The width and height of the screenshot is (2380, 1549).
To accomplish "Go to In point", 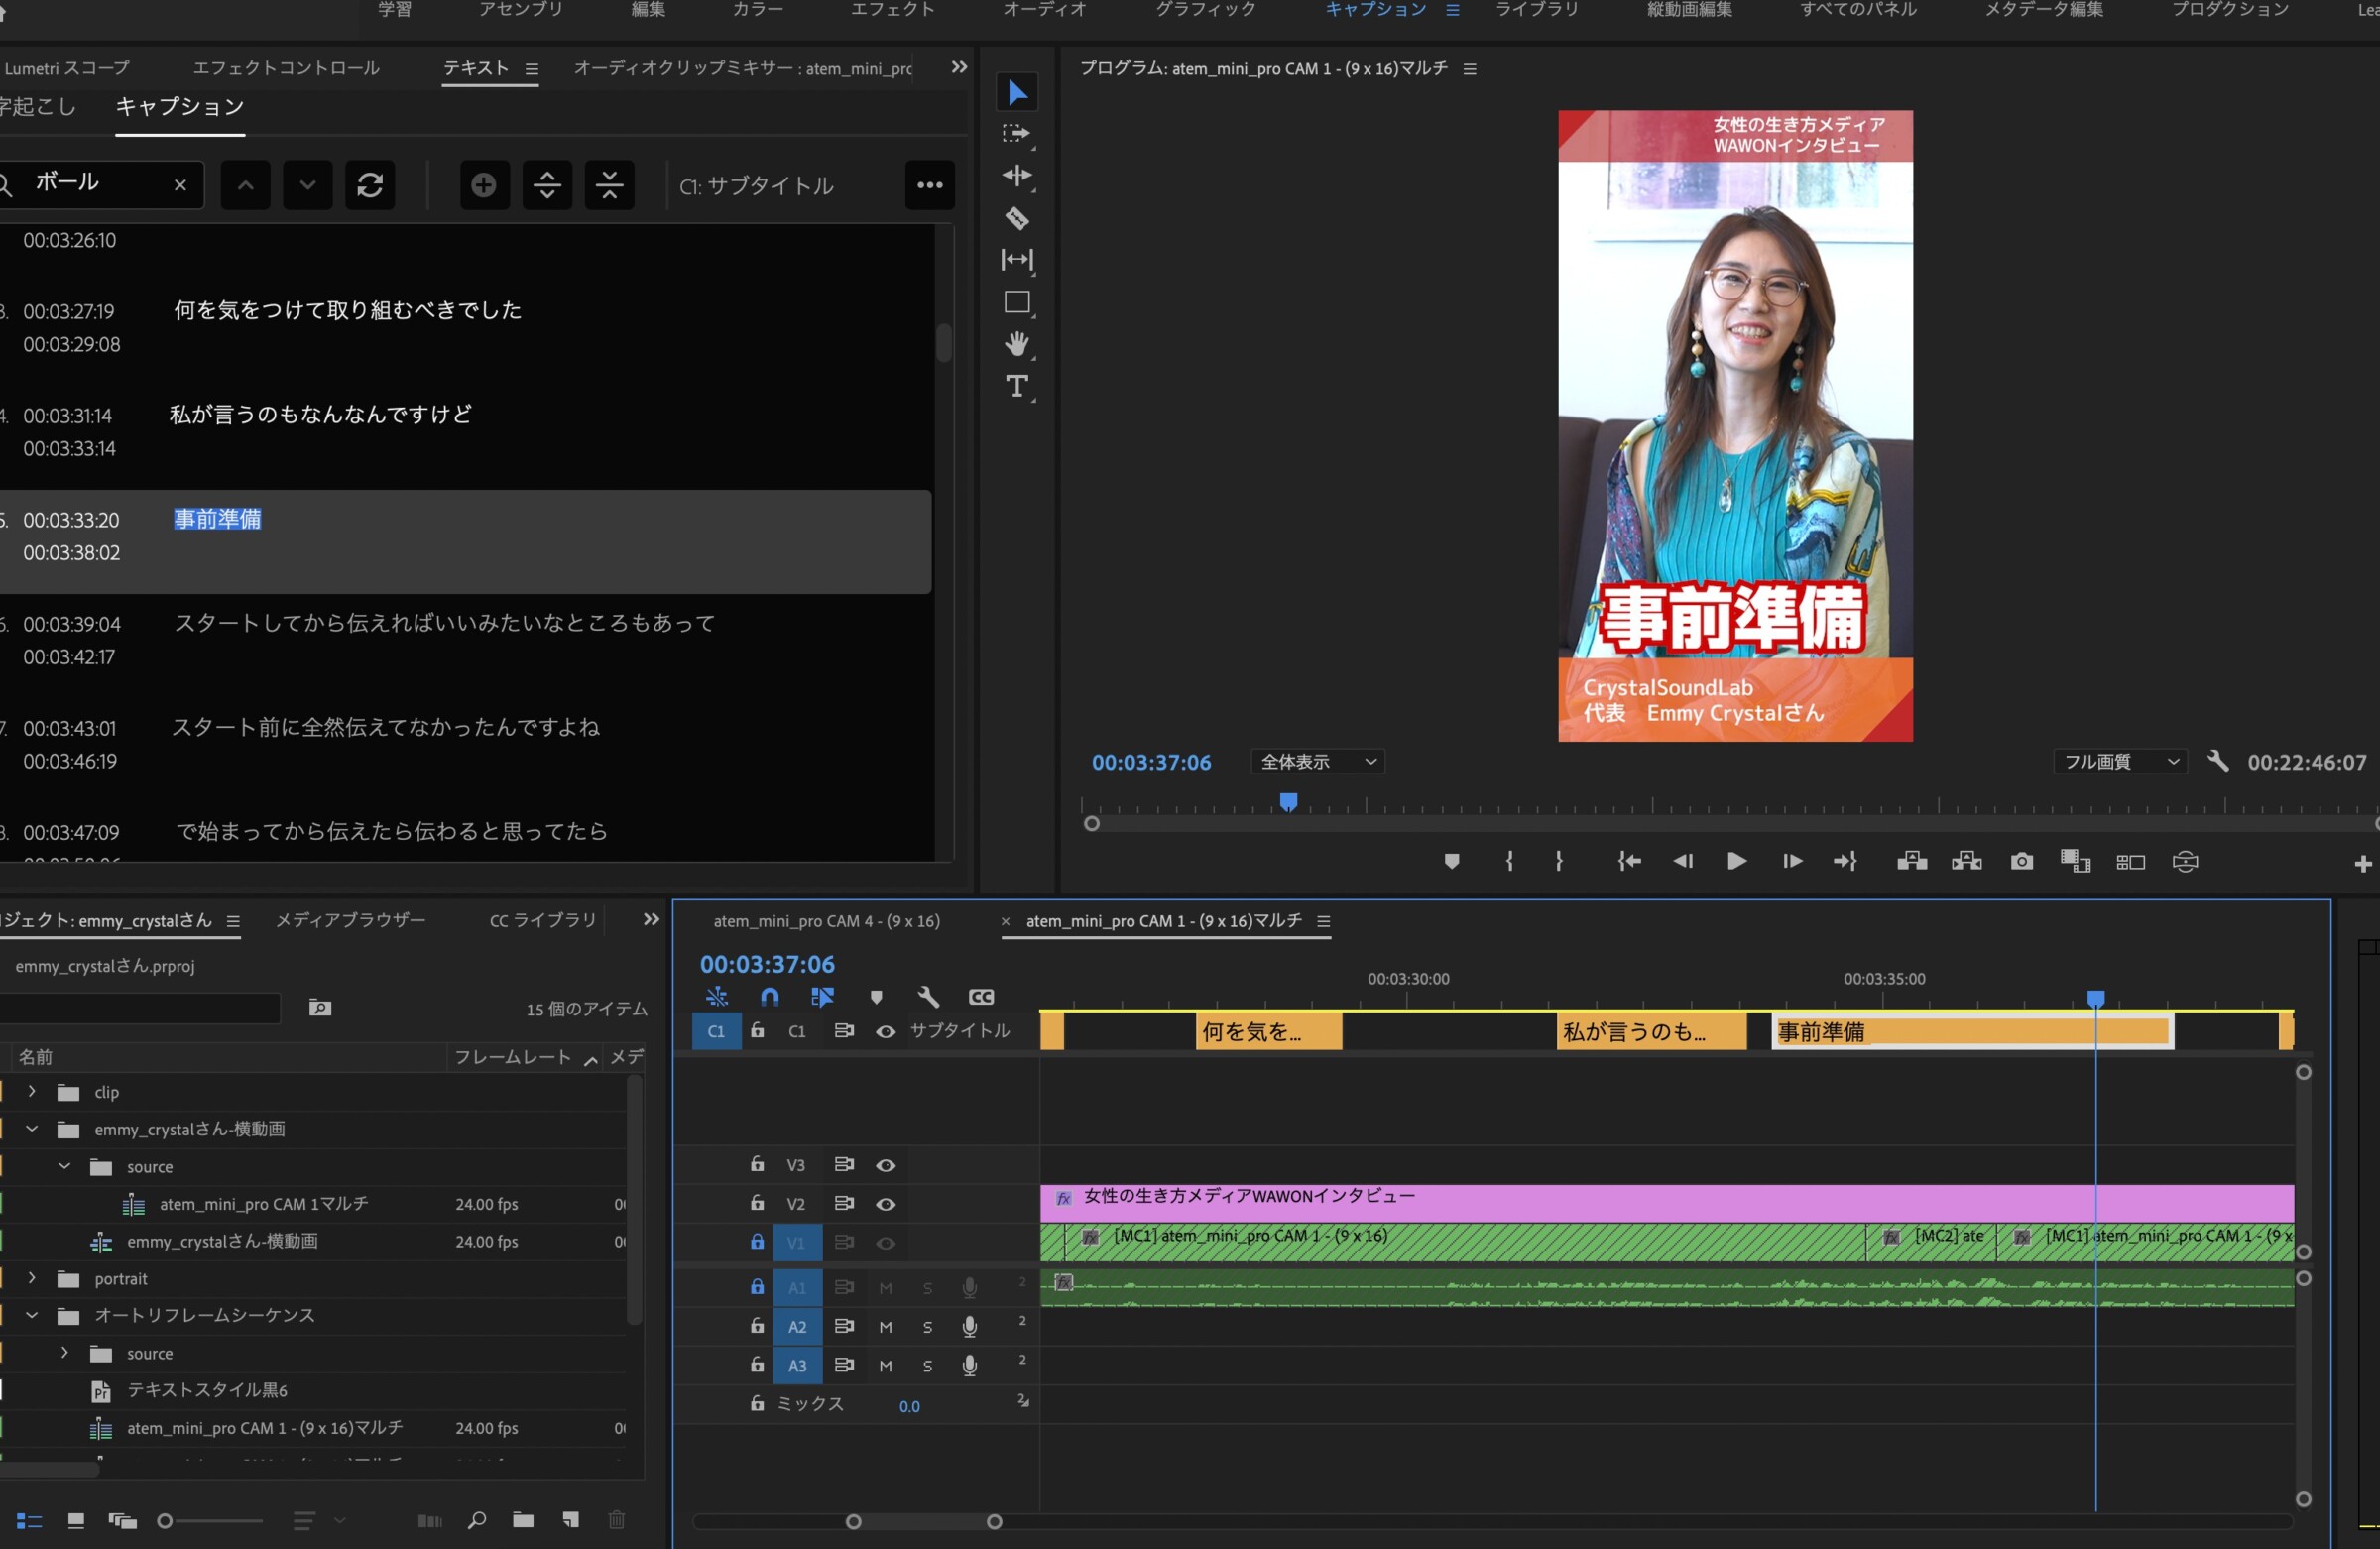I will (1629, 861).
